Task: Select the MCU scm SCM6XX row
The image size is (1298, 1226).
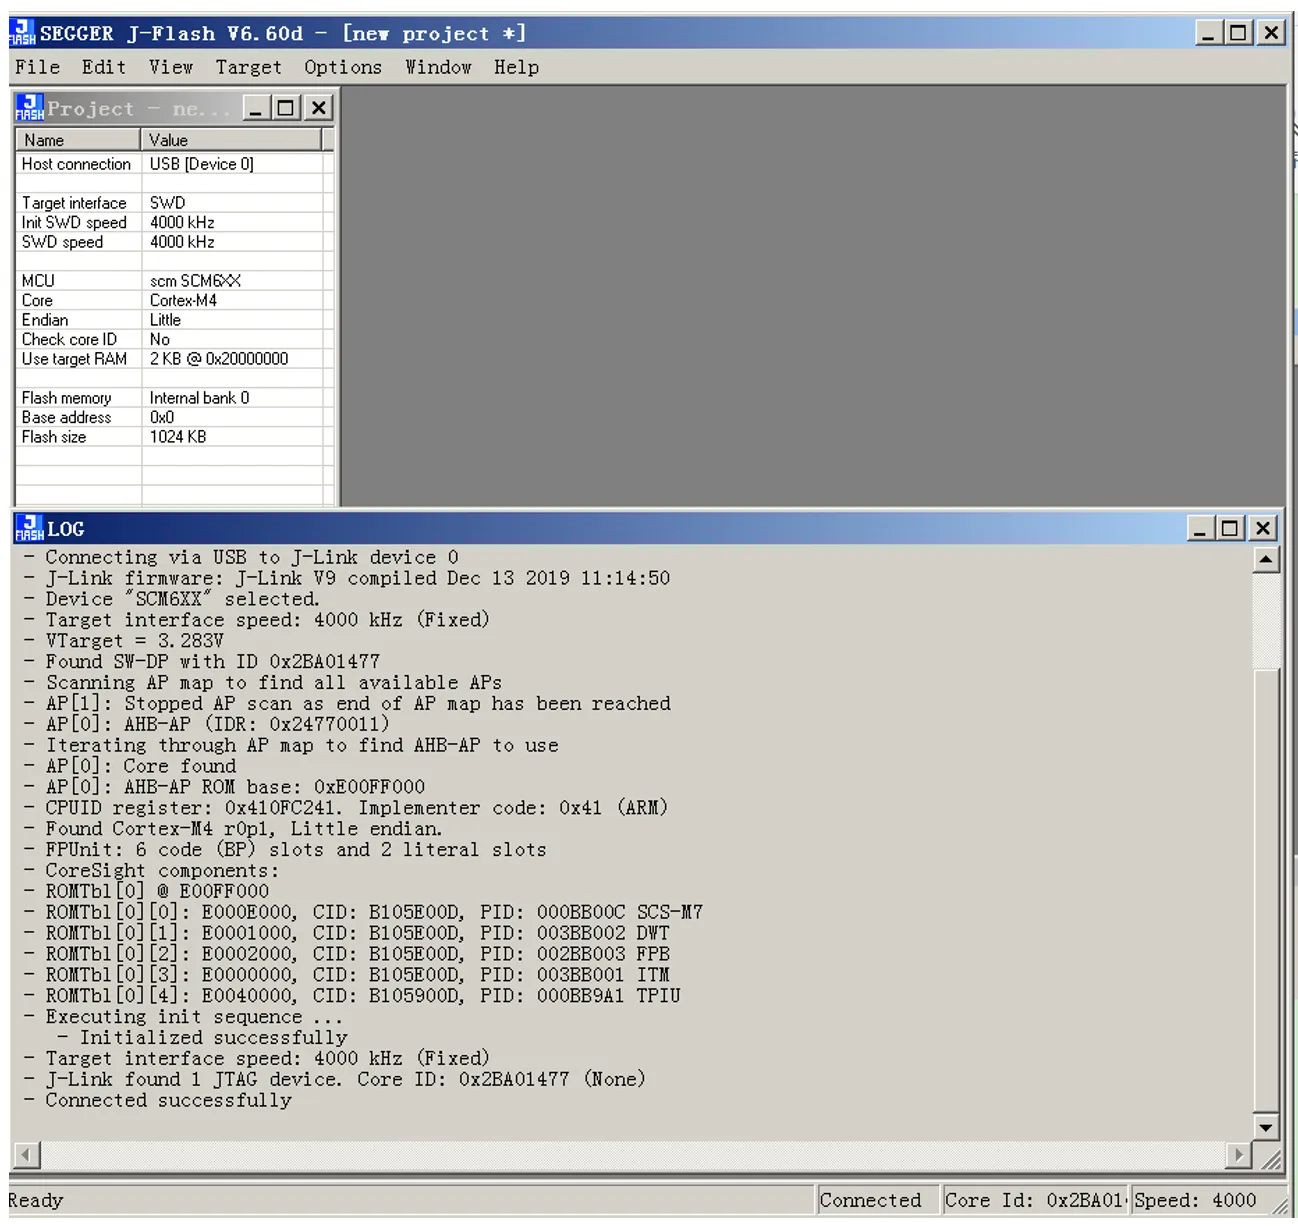Action: [170, 281]
